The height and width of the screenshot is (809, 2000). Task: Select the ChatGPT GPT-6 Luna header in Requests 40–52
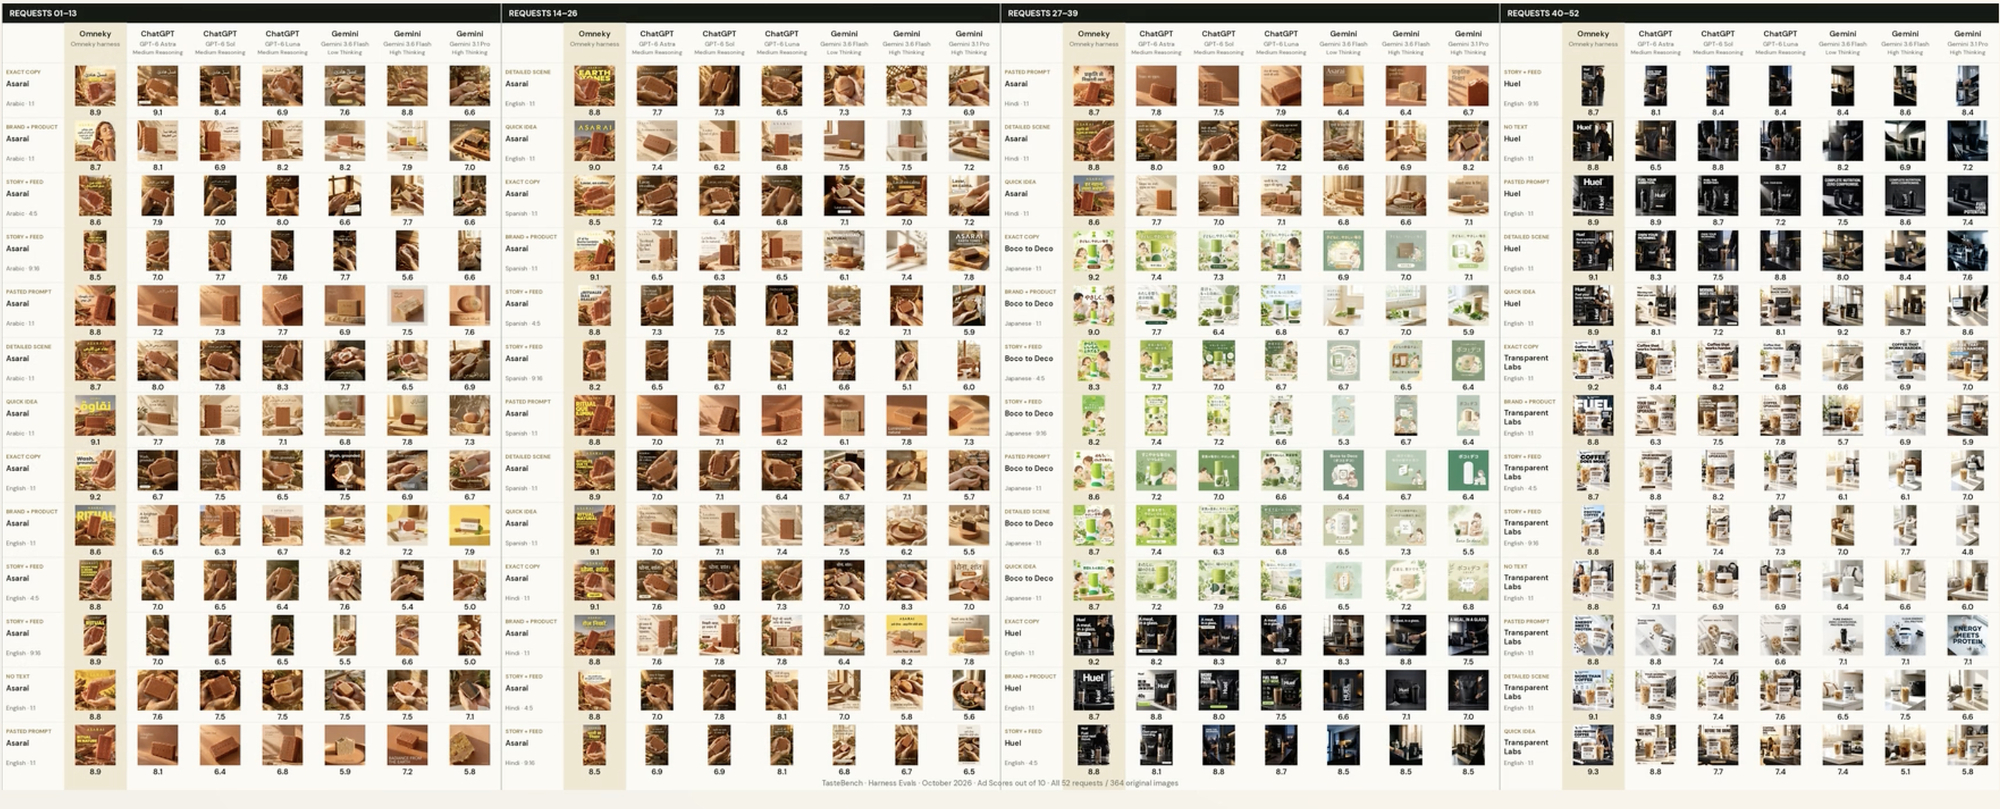pyautogui.click(x=1780, y=41)
